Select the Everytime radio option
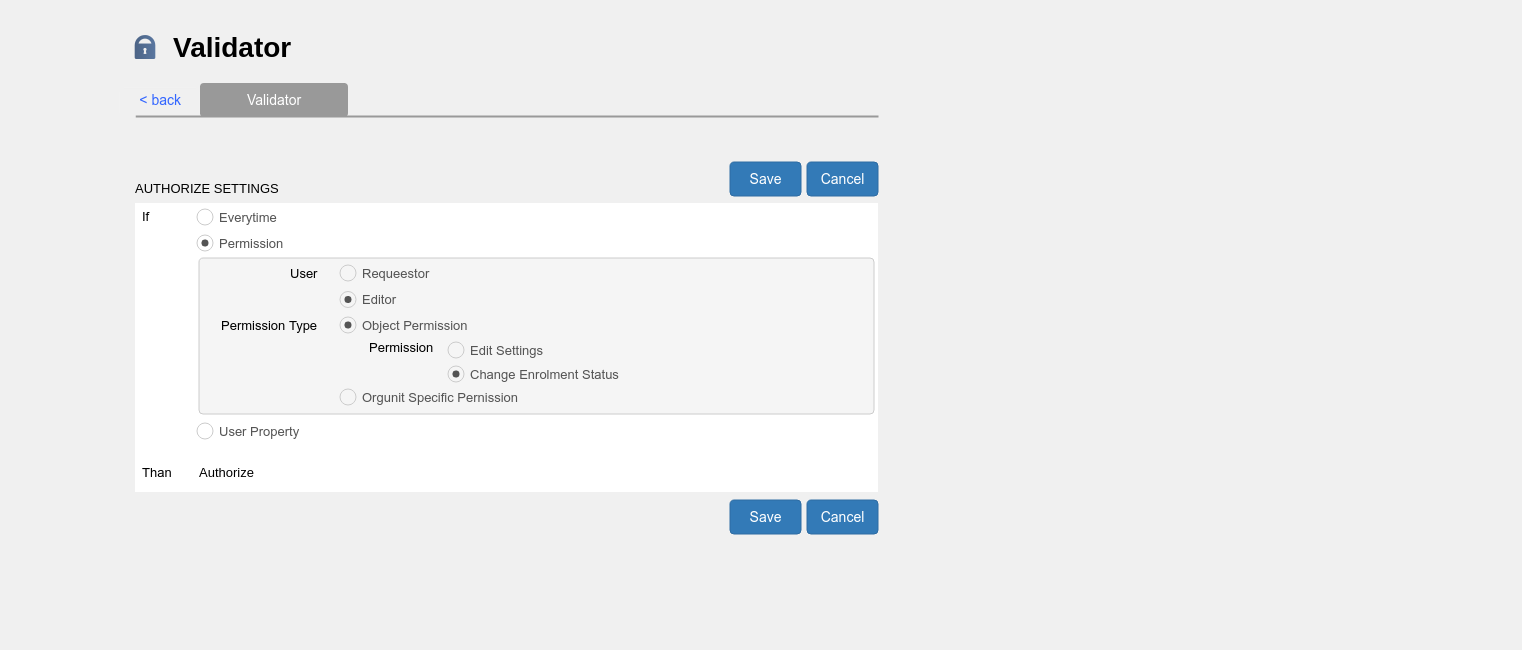 tap(205, 217)
